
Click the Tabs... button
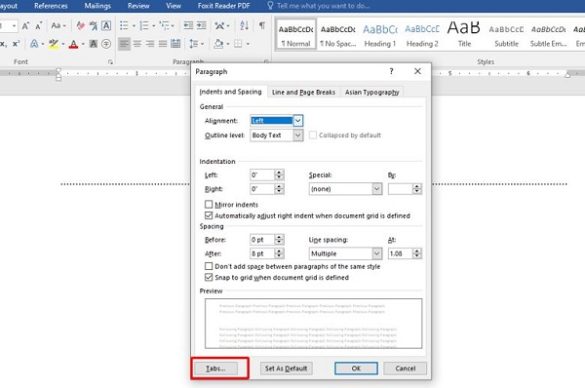(216, 369)
